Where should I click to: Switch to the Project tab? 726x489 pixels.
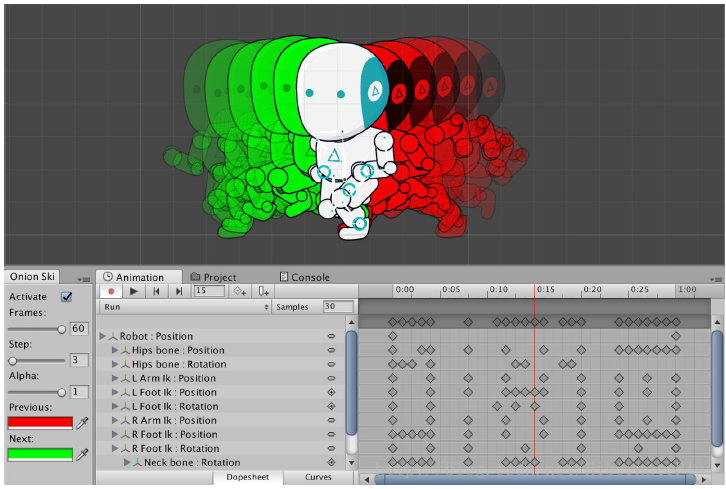(213, 277)
